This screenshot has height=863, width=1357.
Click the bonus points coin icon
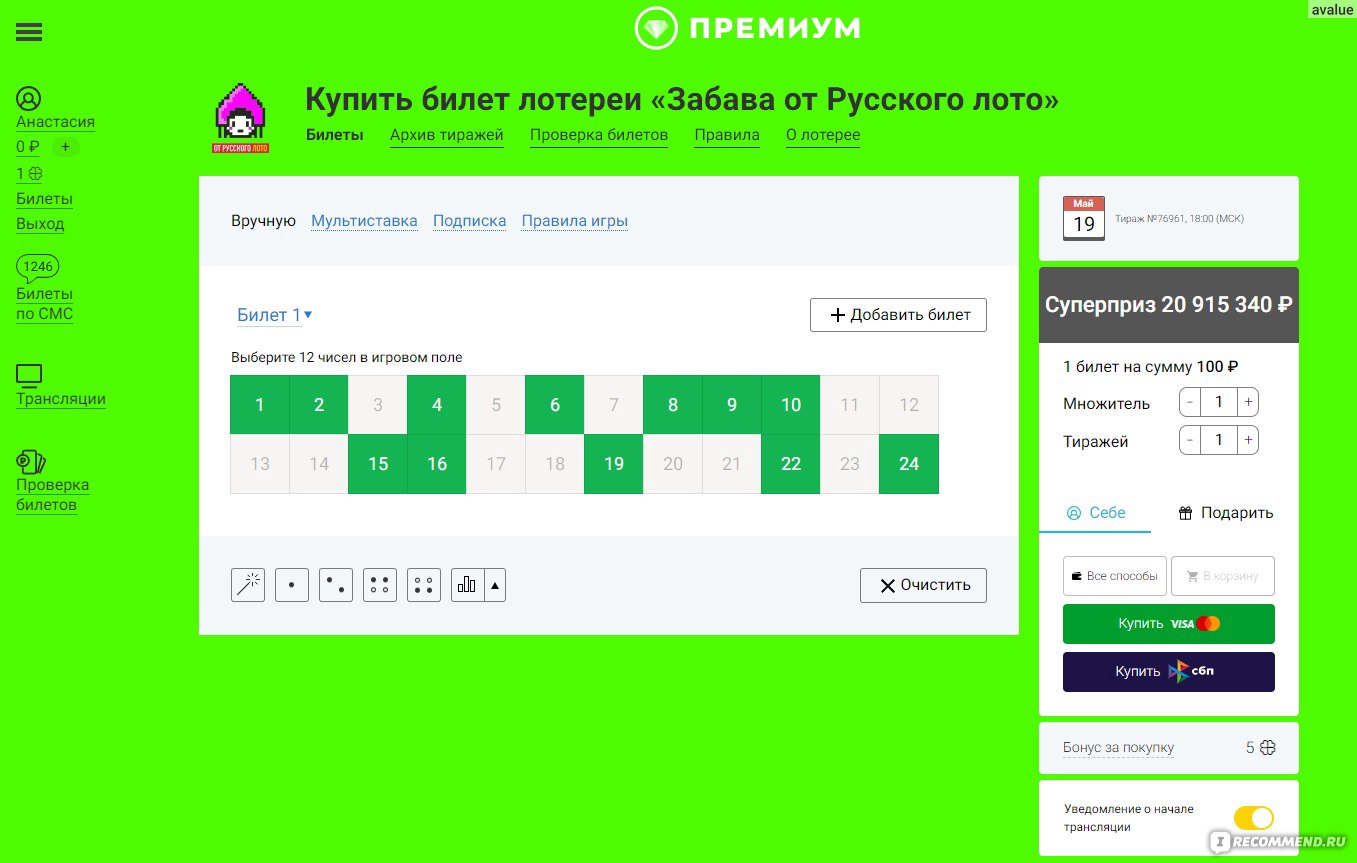tap(1268, 747)
